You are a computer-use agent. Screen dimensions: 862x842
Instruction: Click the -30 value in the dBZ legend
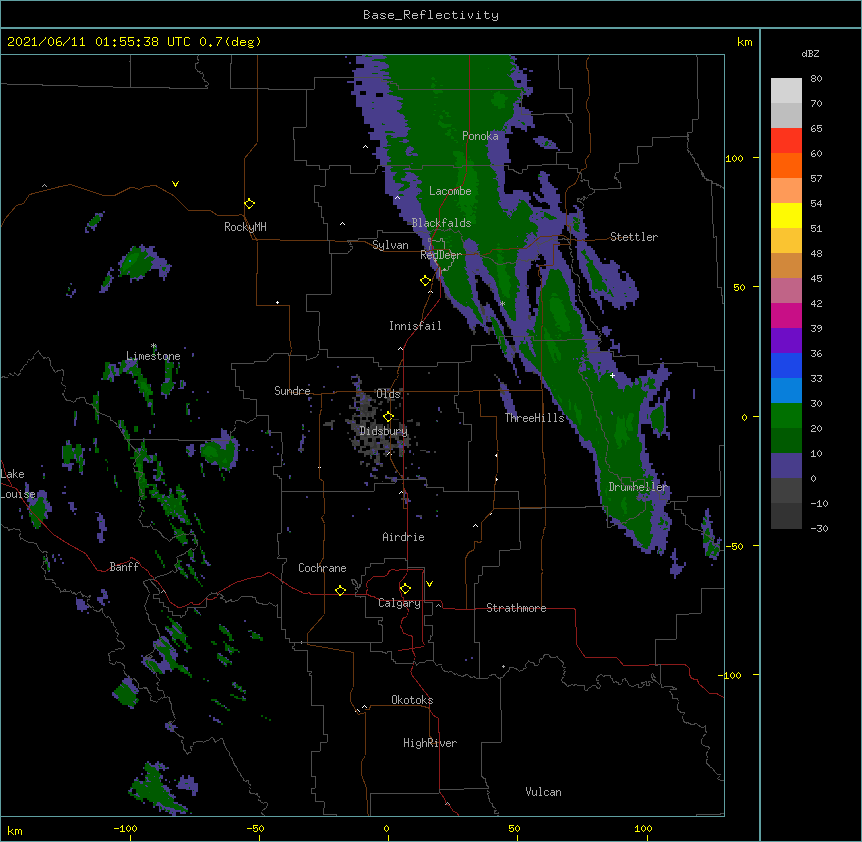pyautogui.click(x=819, y=528)
